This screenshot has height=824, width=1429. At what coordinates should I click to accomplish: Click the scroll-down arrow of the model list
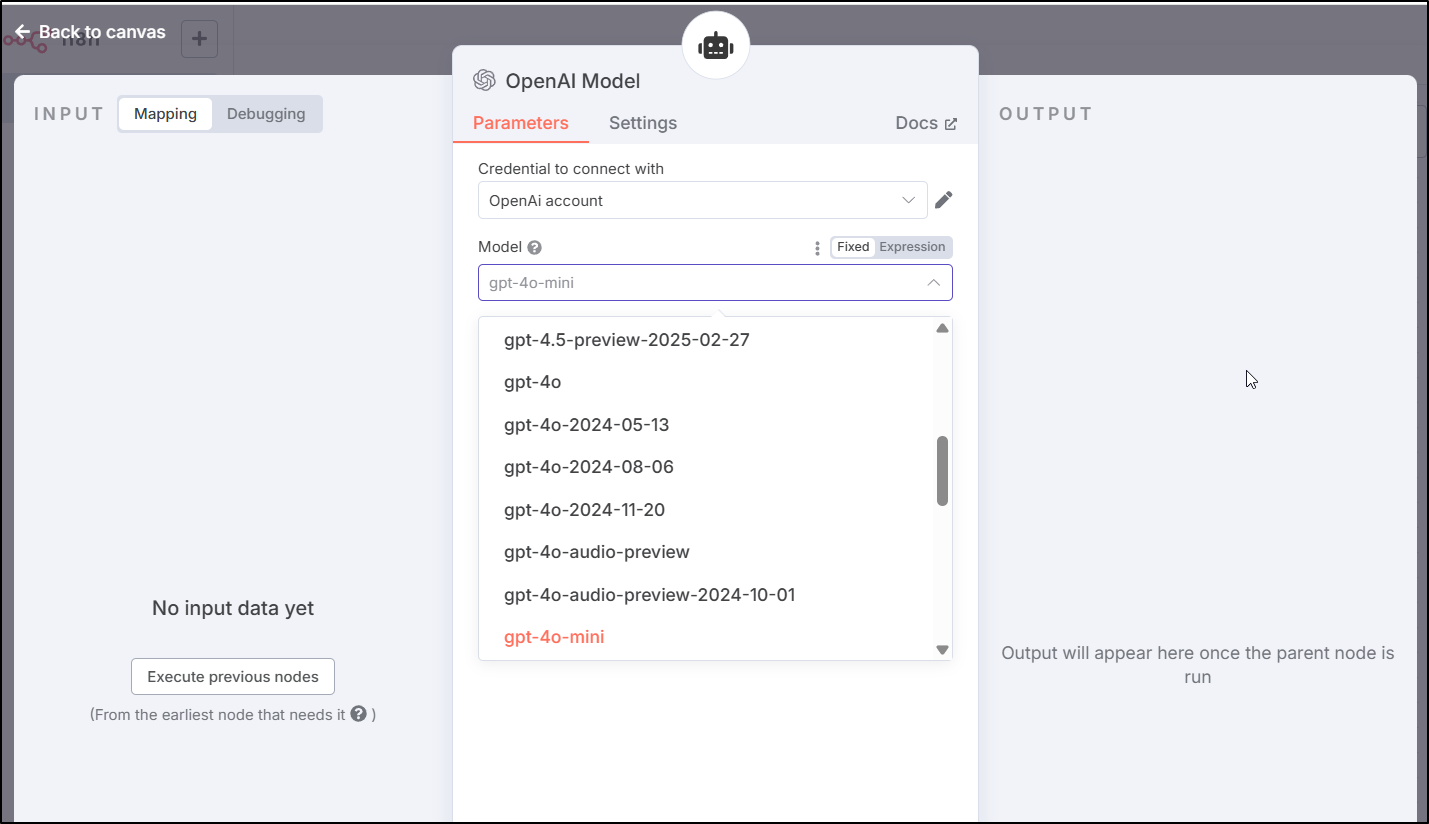pos(942,650)
